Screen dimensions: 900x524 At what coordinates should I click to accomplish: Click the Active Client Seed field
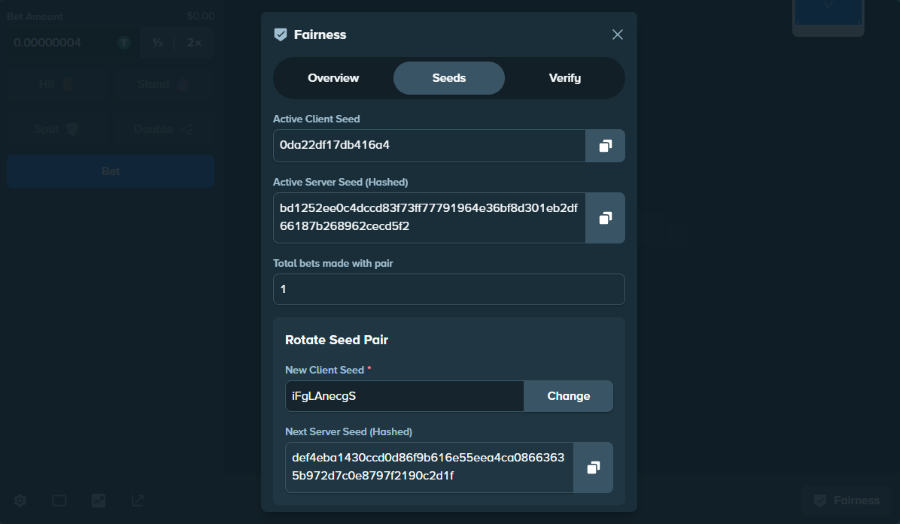click(429, 146)
